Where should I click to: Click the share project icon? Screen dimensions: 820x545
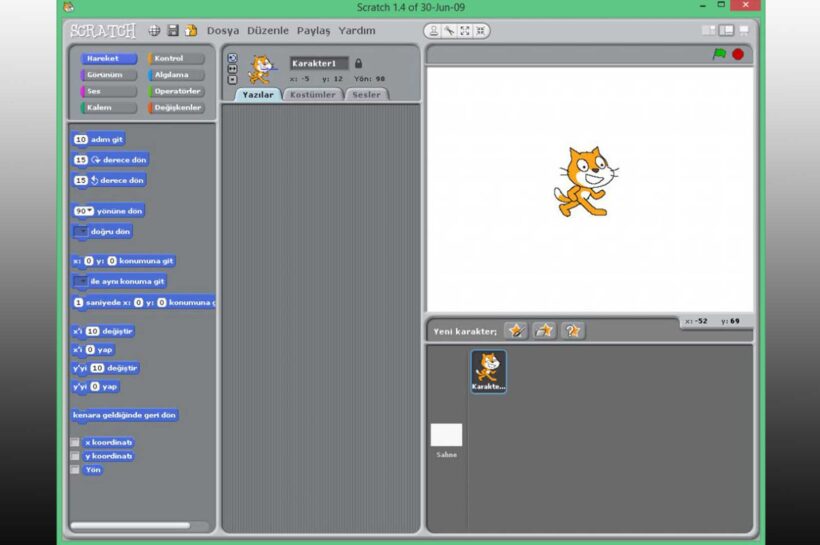(x=191, y=30)
